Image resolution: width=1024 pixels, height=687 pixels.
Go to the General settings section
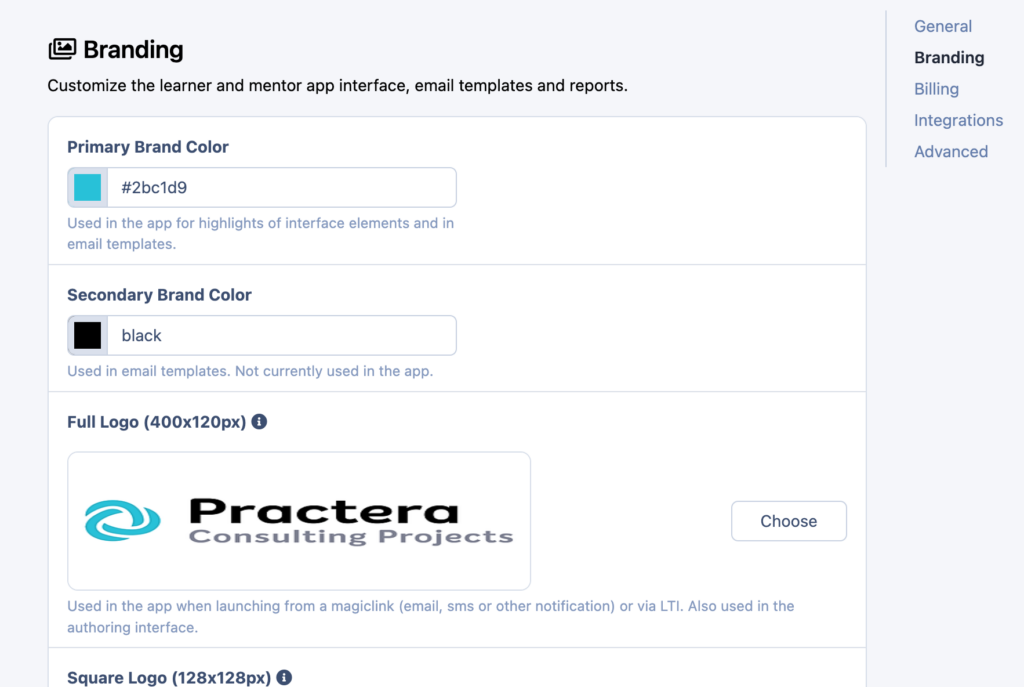(943, 26)
